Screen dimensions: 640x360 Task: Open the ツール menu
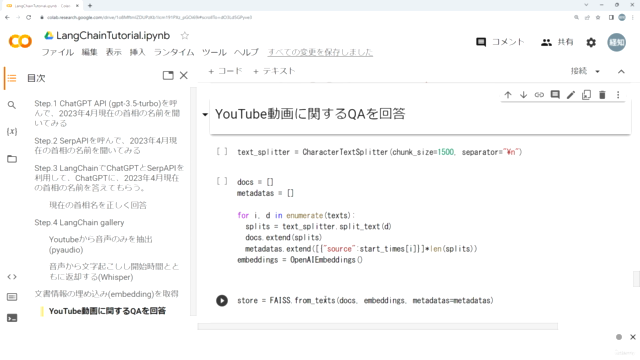[x=214, y=52]
